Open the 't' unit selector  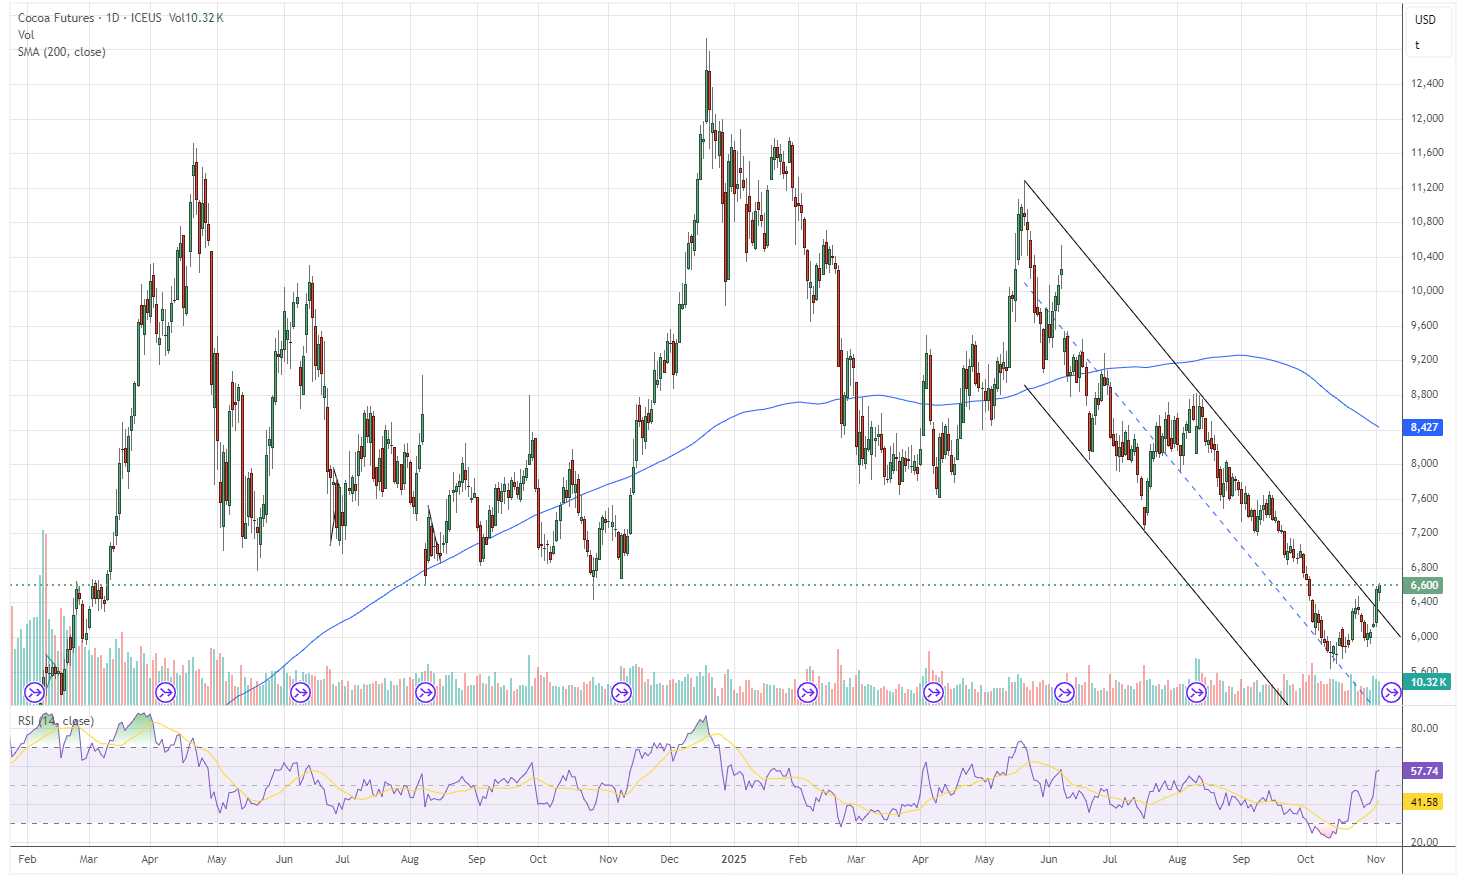tap(1417, 46)
